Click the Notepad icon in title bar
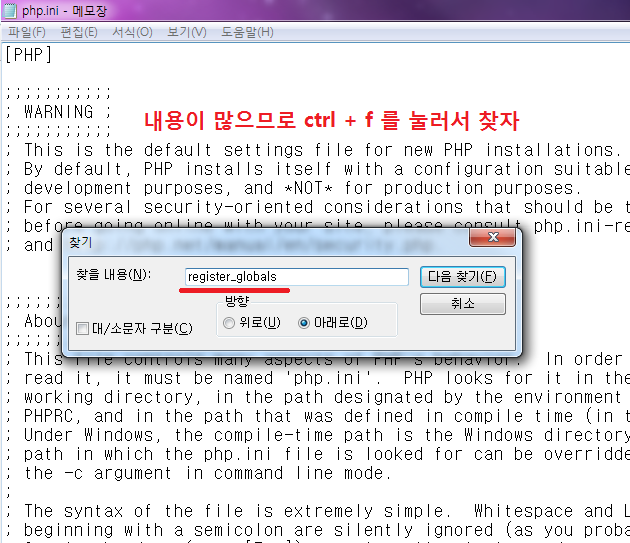This screenshot has width=630, height=543. coord(9,10)
